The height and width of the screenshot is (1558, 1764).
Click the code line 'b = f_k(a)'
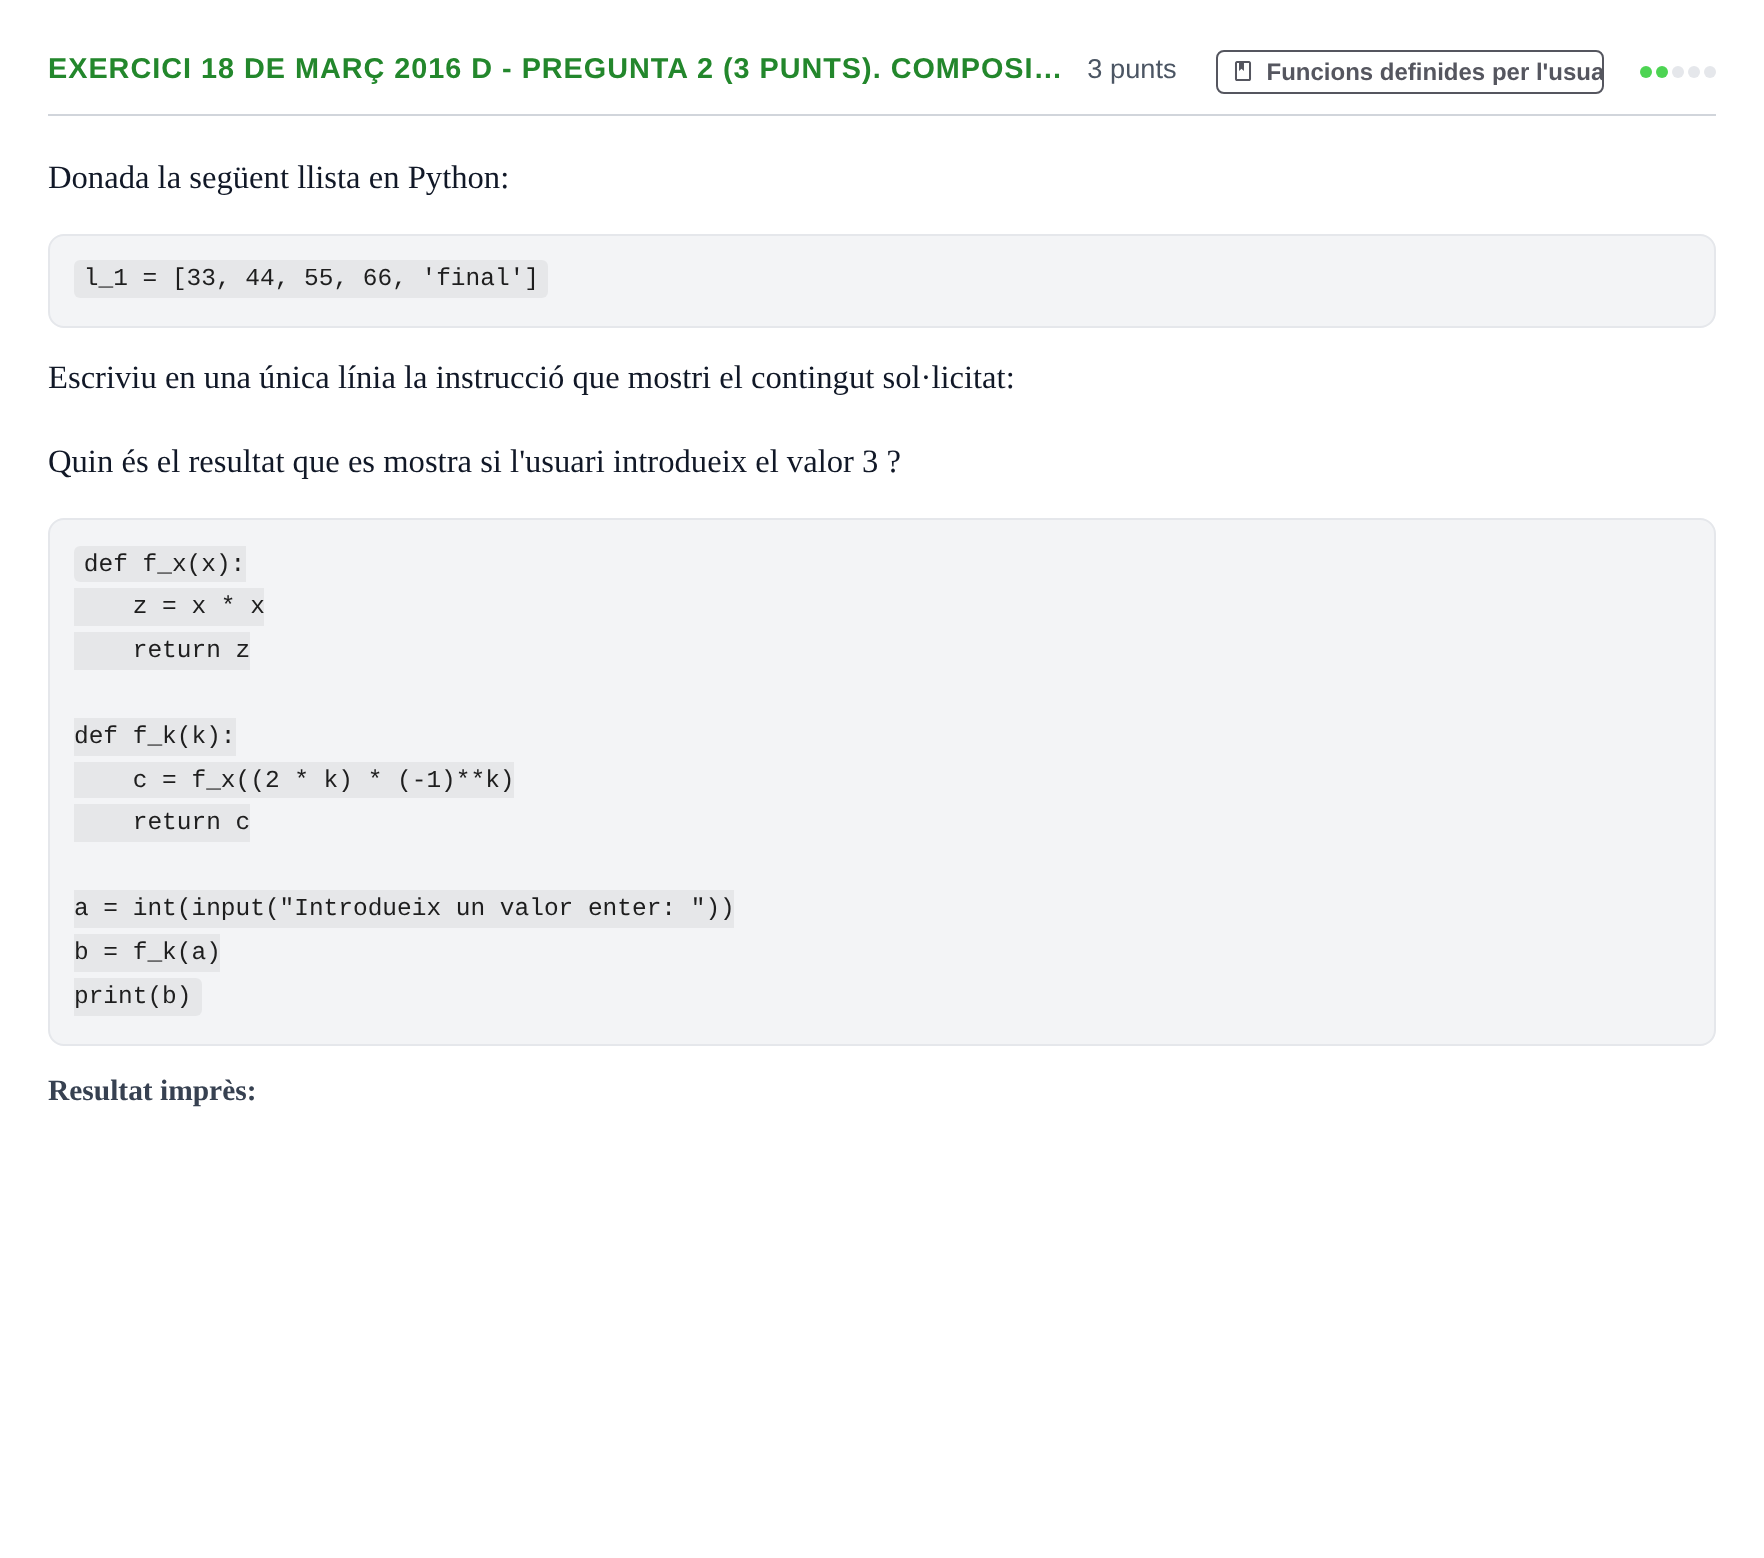tap(147, 952)
